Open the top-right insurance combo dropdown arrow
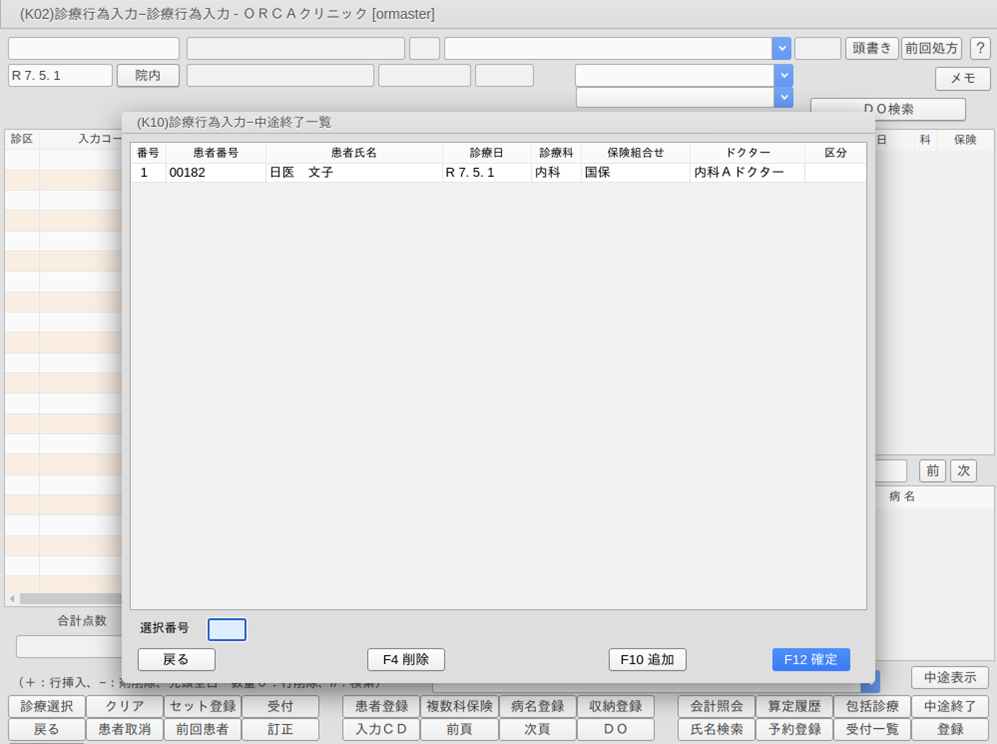The height and width of the screenshot is (744, 997). coord(781,48)
